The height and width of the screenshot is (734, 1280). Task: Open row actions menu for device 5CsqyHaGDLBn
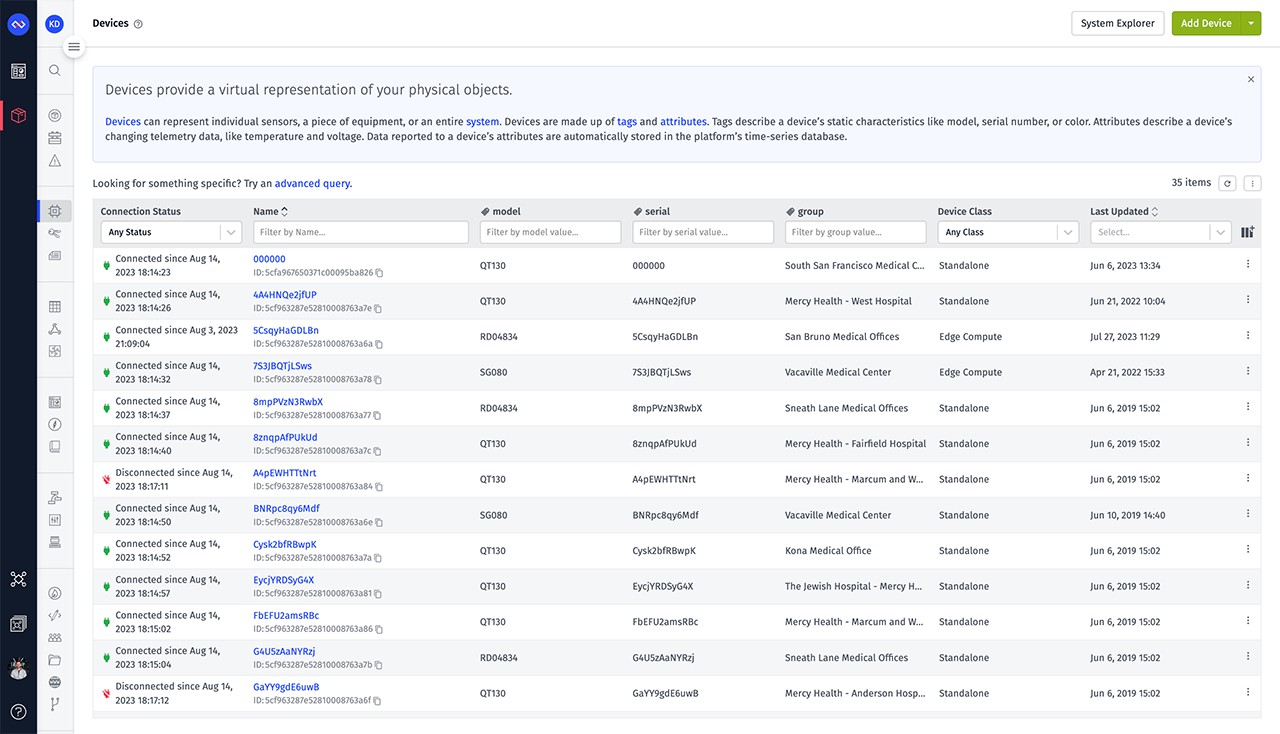(x=1248, y=336)
